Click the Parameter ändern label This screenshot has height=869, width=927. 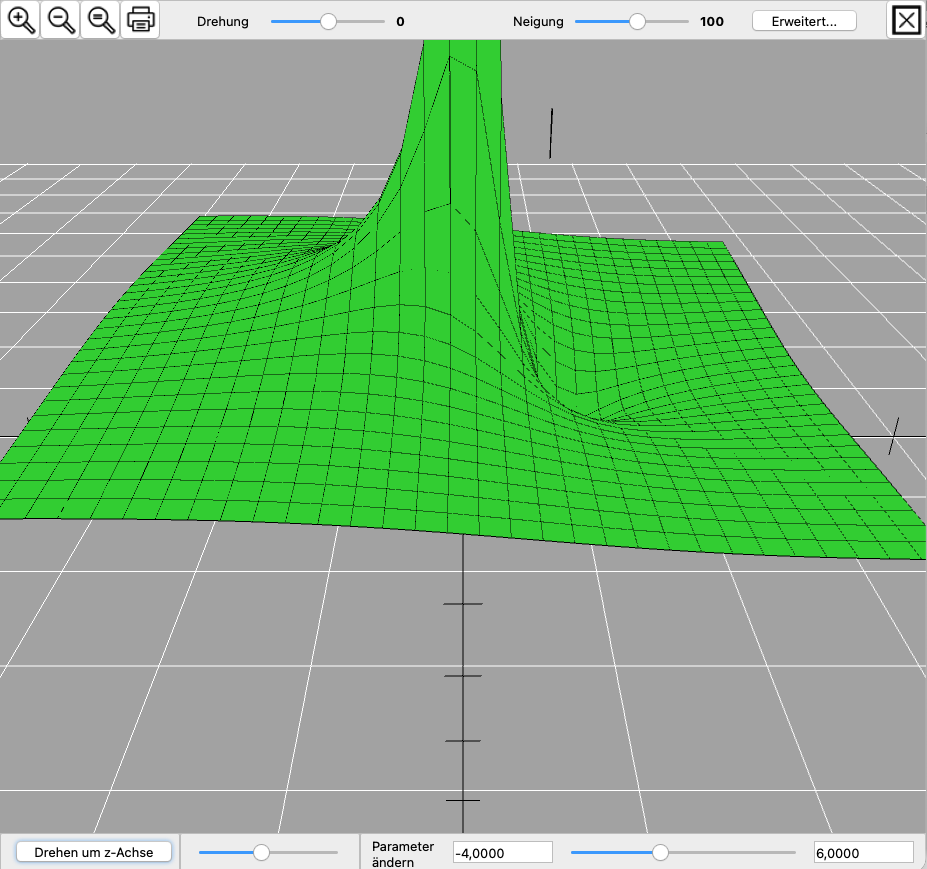point(403,853)
